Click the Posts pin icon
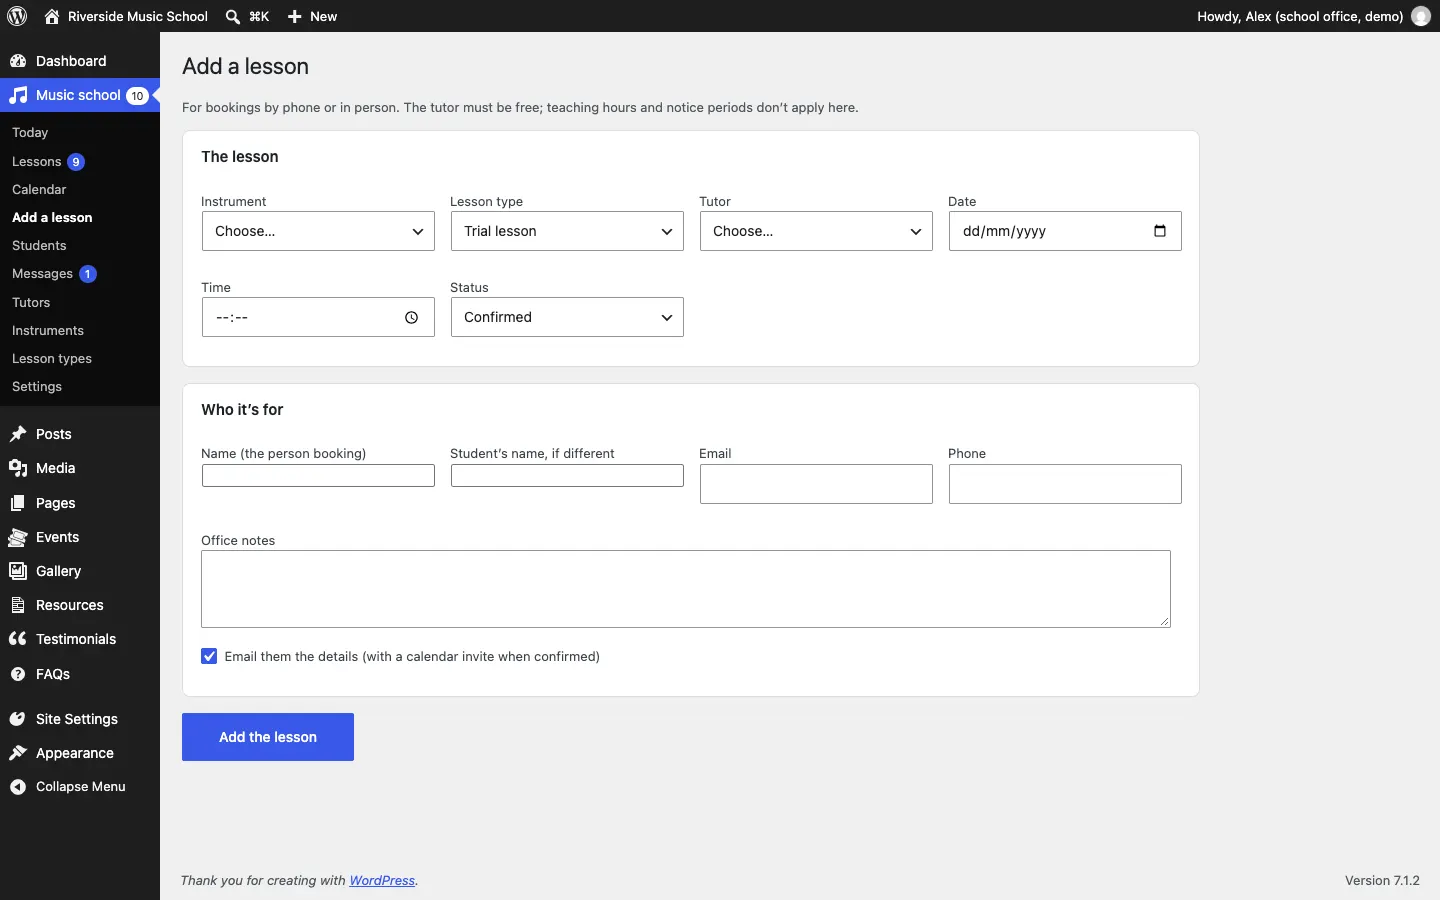This screenshot has height=900, width=1440. pyautogui.click(x=18, y=434)
